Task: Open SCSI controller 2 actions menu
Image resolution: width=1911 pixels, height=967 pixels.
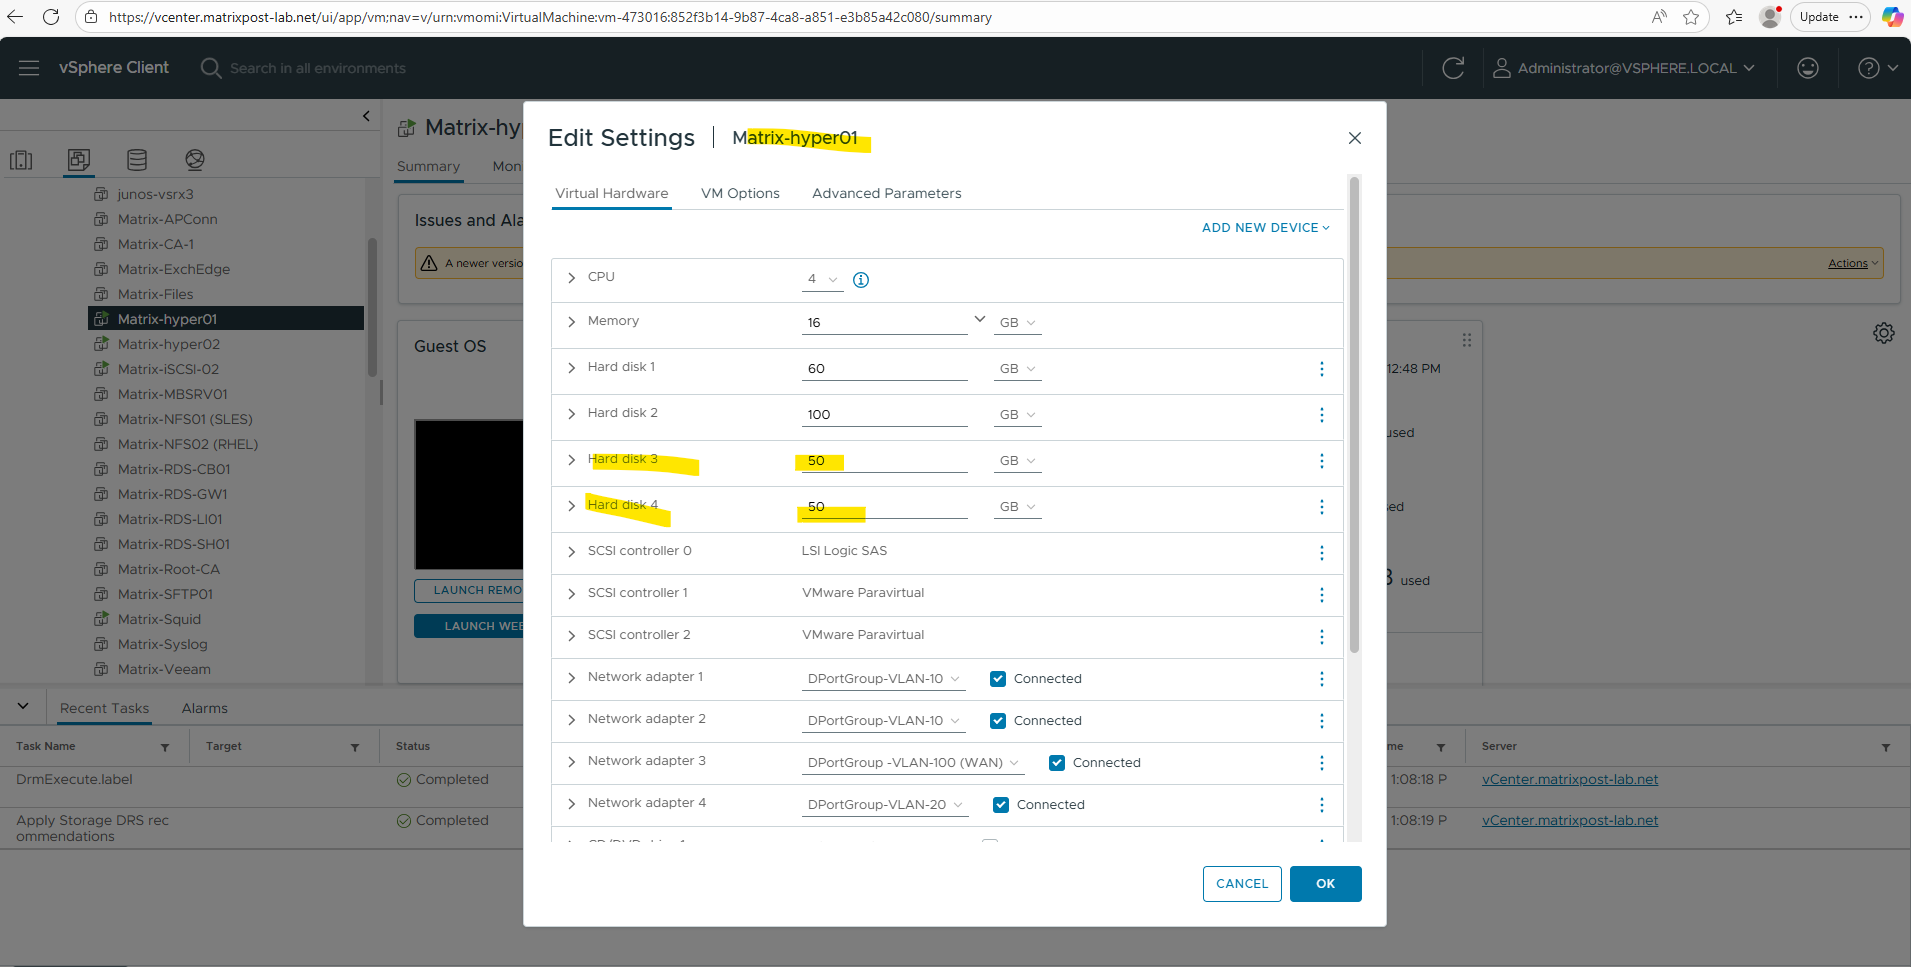Action: (x=1322, y=637)
